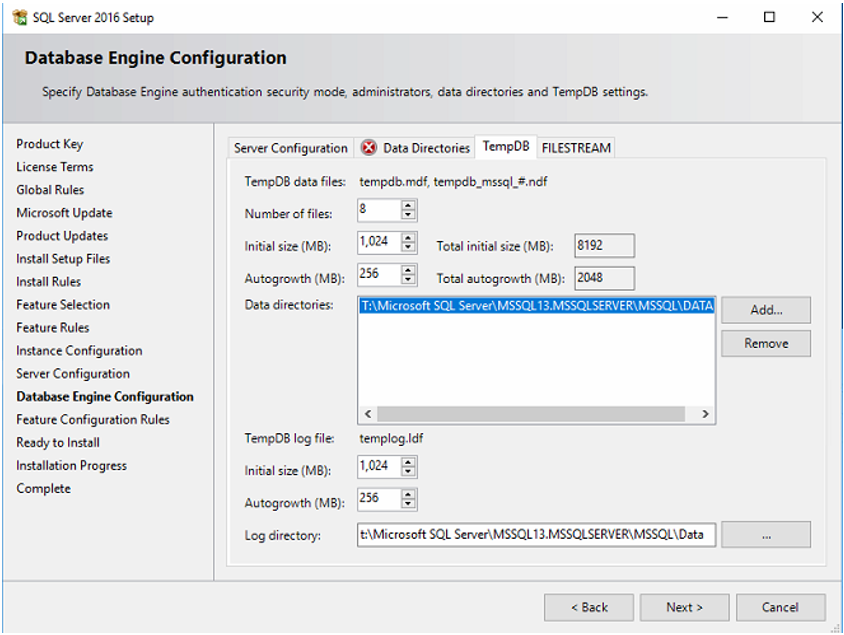
Task: Click the red error icon on Data Directories tab
Action: point(369,147)
